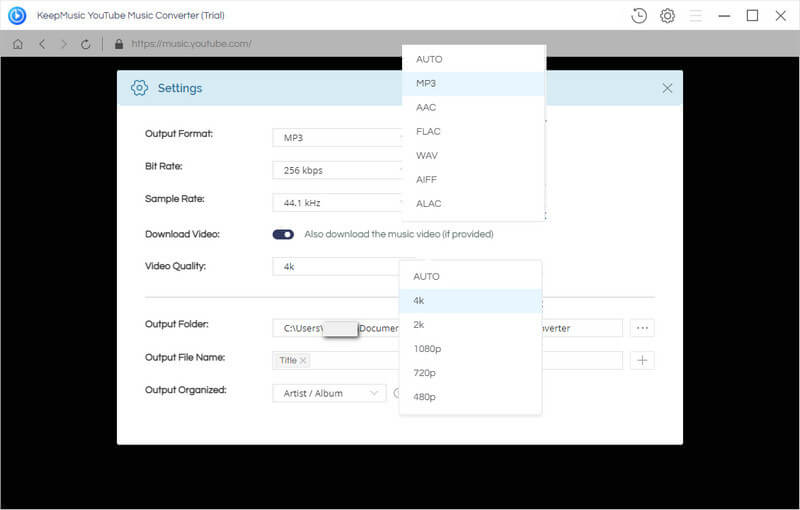This screenshot has height=510, width=800.
Task: Browse output folder with three-dots button
Action: pyautogui.click(x=642, y=328)
